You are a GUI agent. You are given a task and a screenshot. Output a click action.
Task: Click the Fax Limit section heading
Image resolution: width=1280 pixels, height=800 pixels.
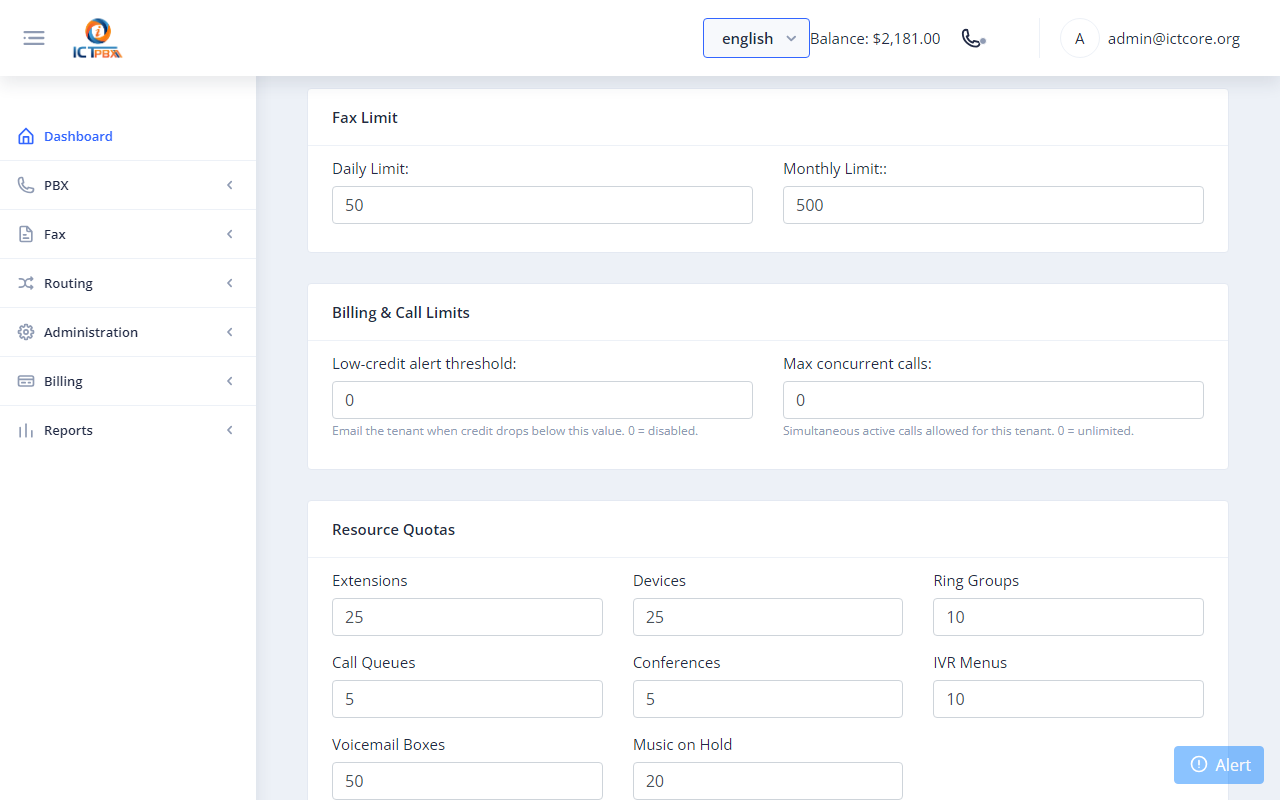click(x=365, y=118)
